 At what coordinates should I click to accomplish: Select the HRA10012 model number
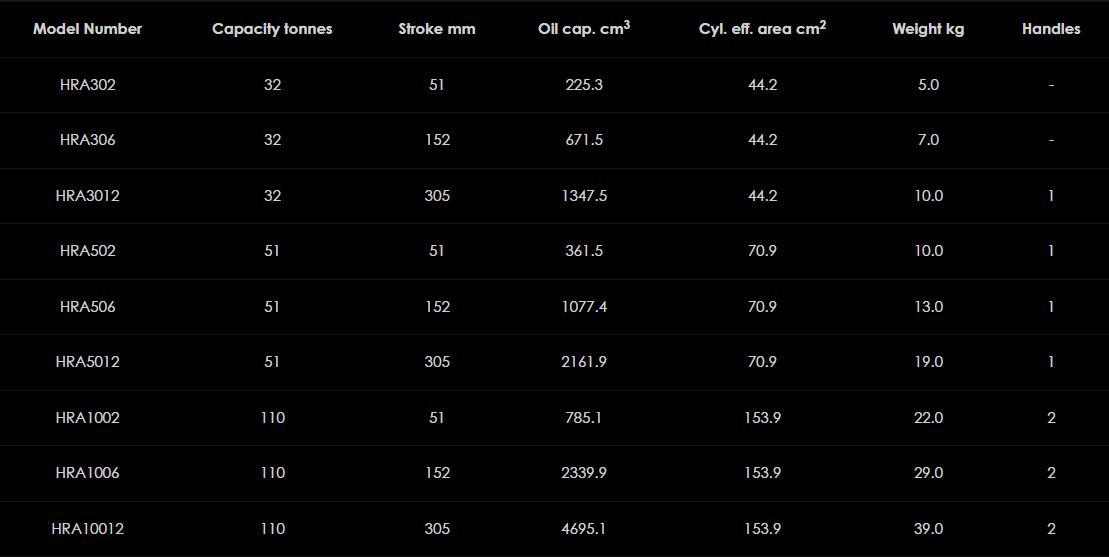[x=88, y=529]
